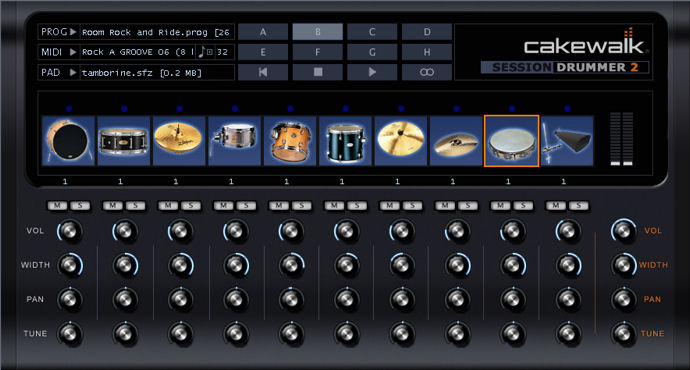Screen dimensions: 690x370
Task: Select pattern slot E
Action: tap(263, 52)
